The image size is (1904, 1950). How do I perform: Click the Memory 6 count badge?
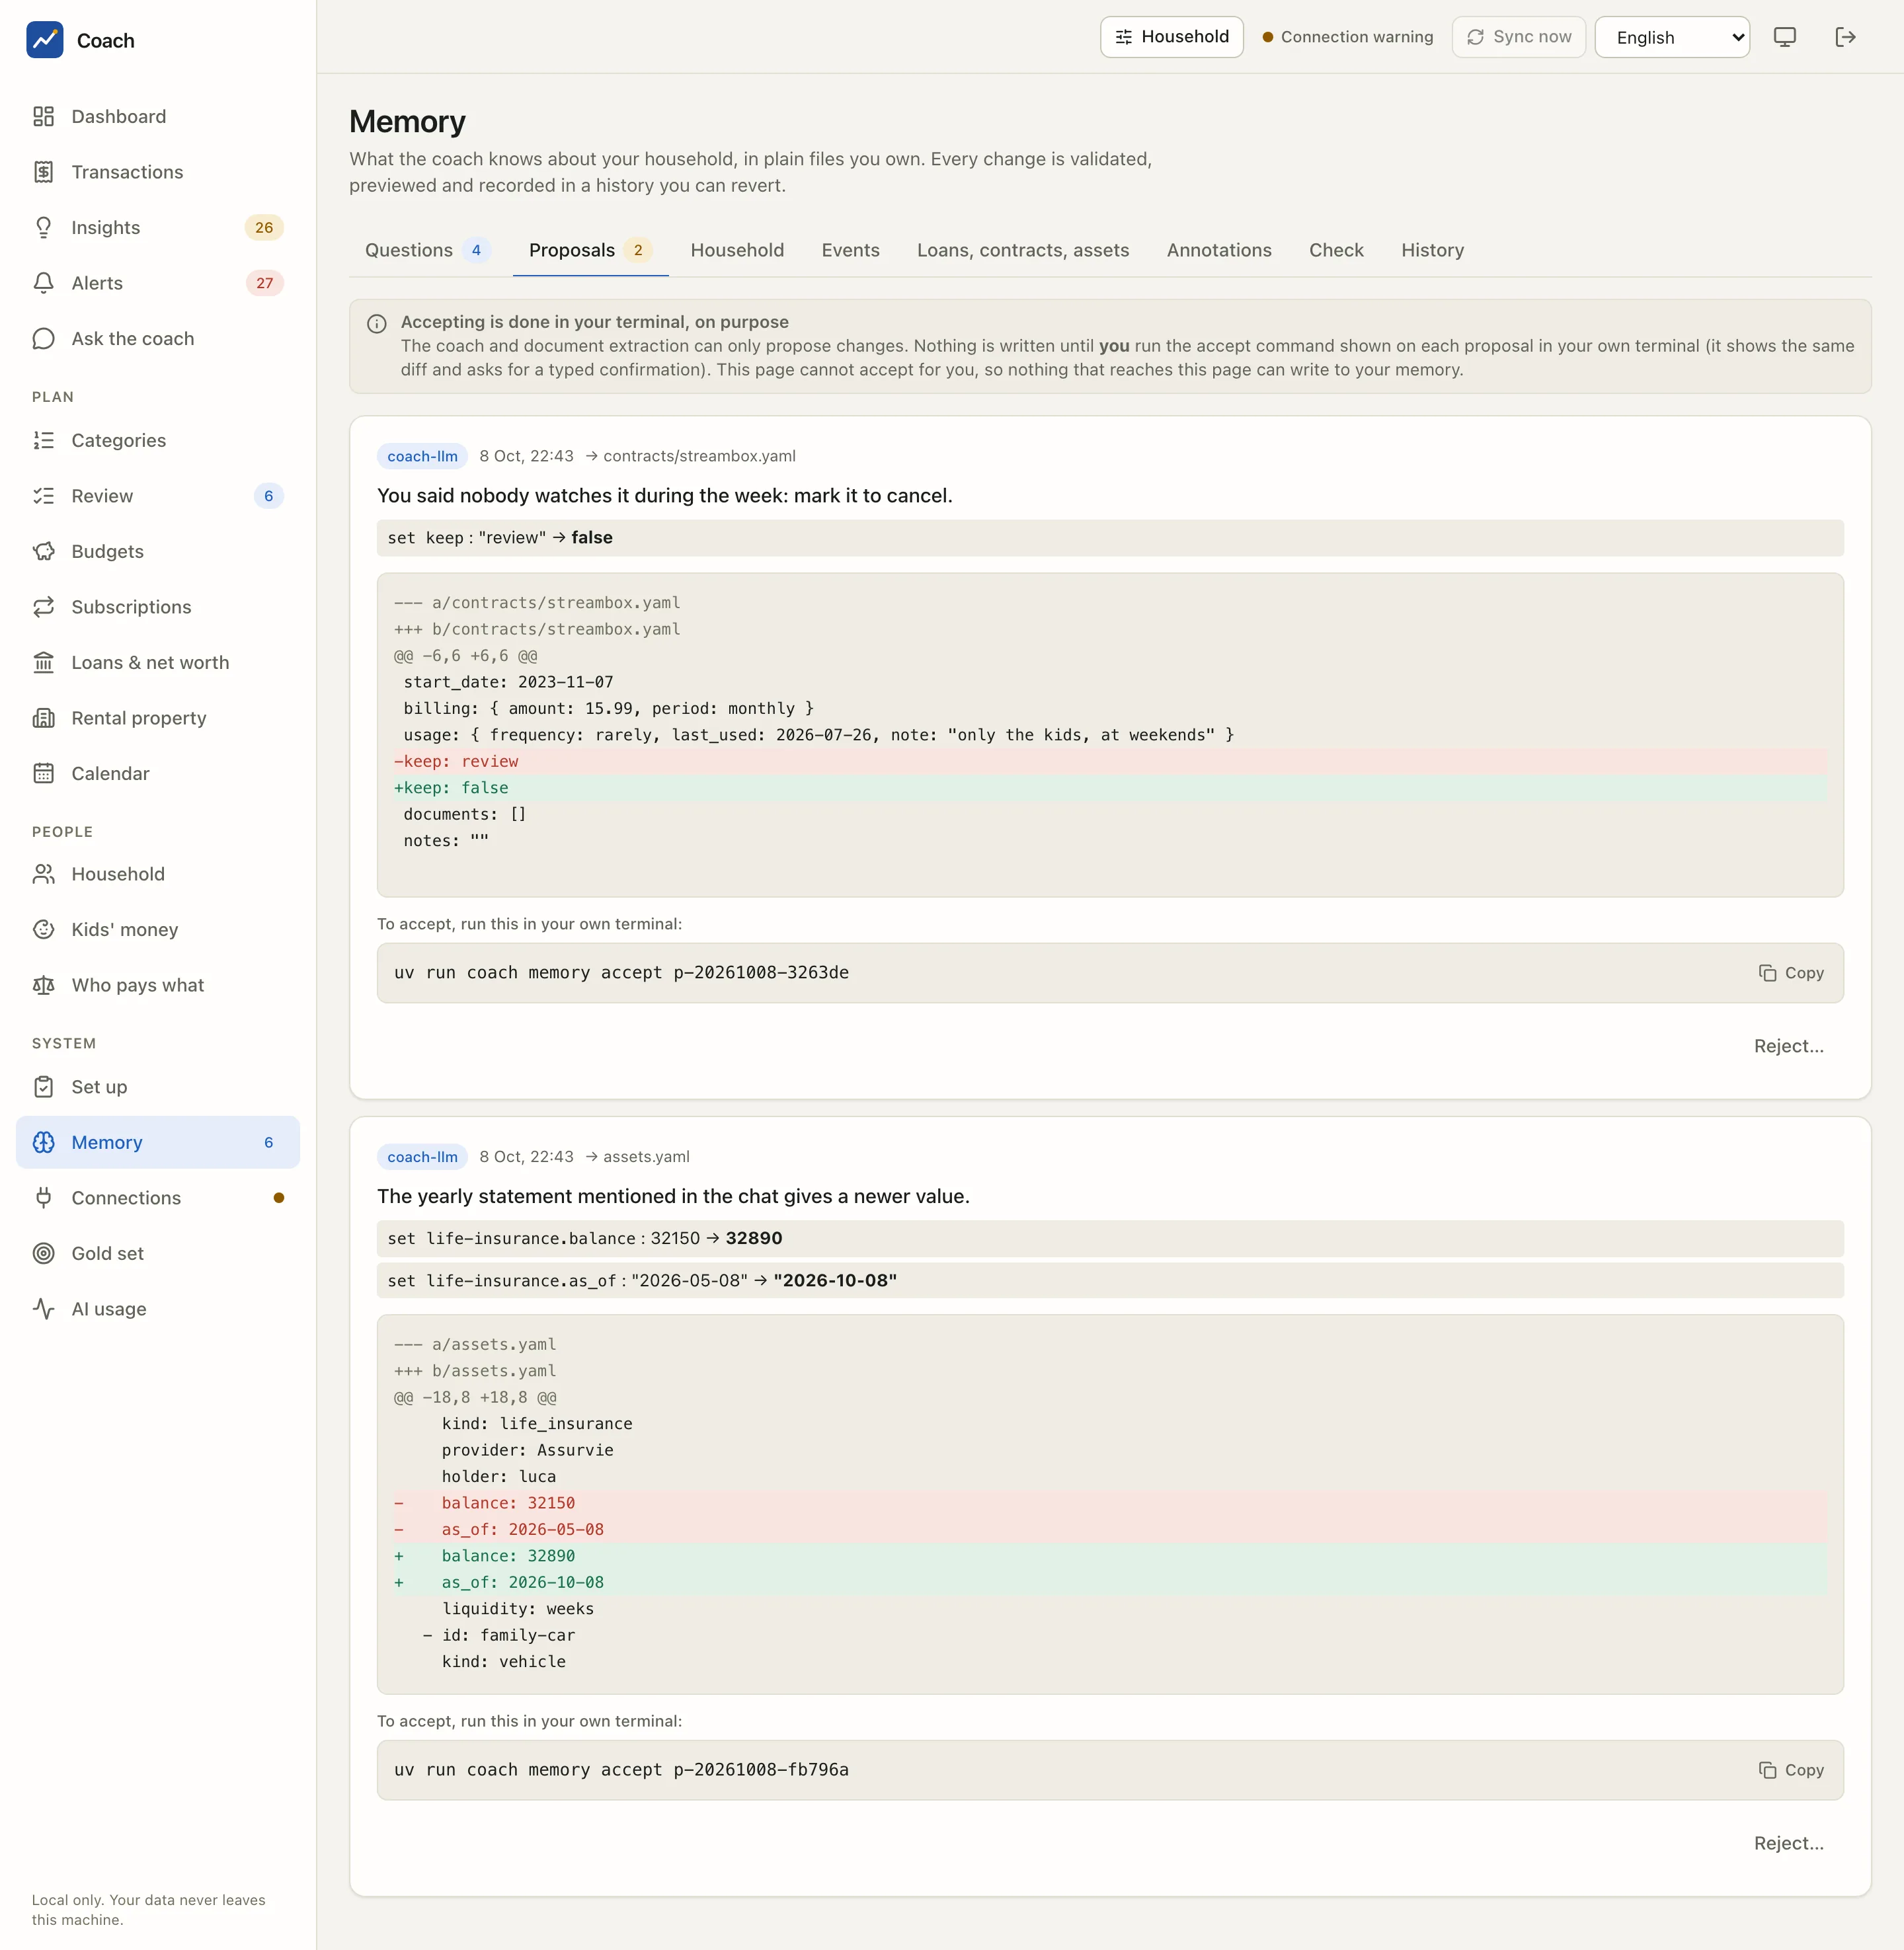click(268, 1142)
